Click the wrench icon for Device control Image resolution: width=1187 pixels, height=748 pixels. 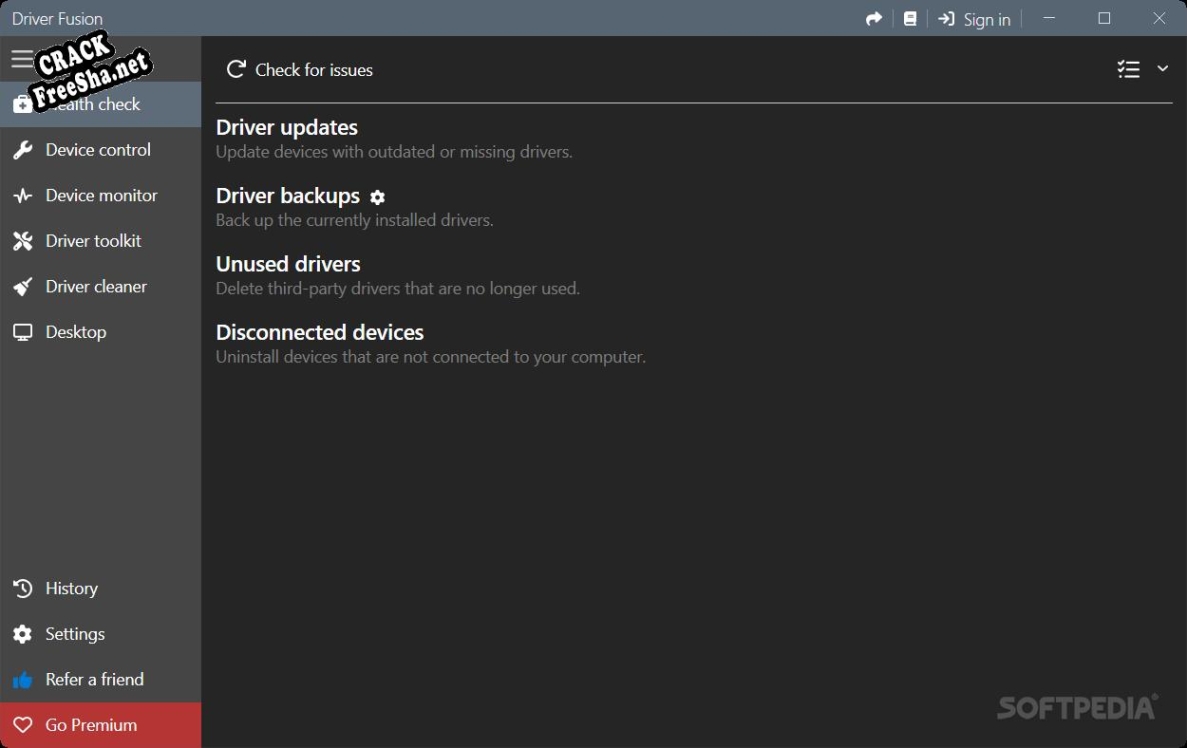tap(23, 150)
